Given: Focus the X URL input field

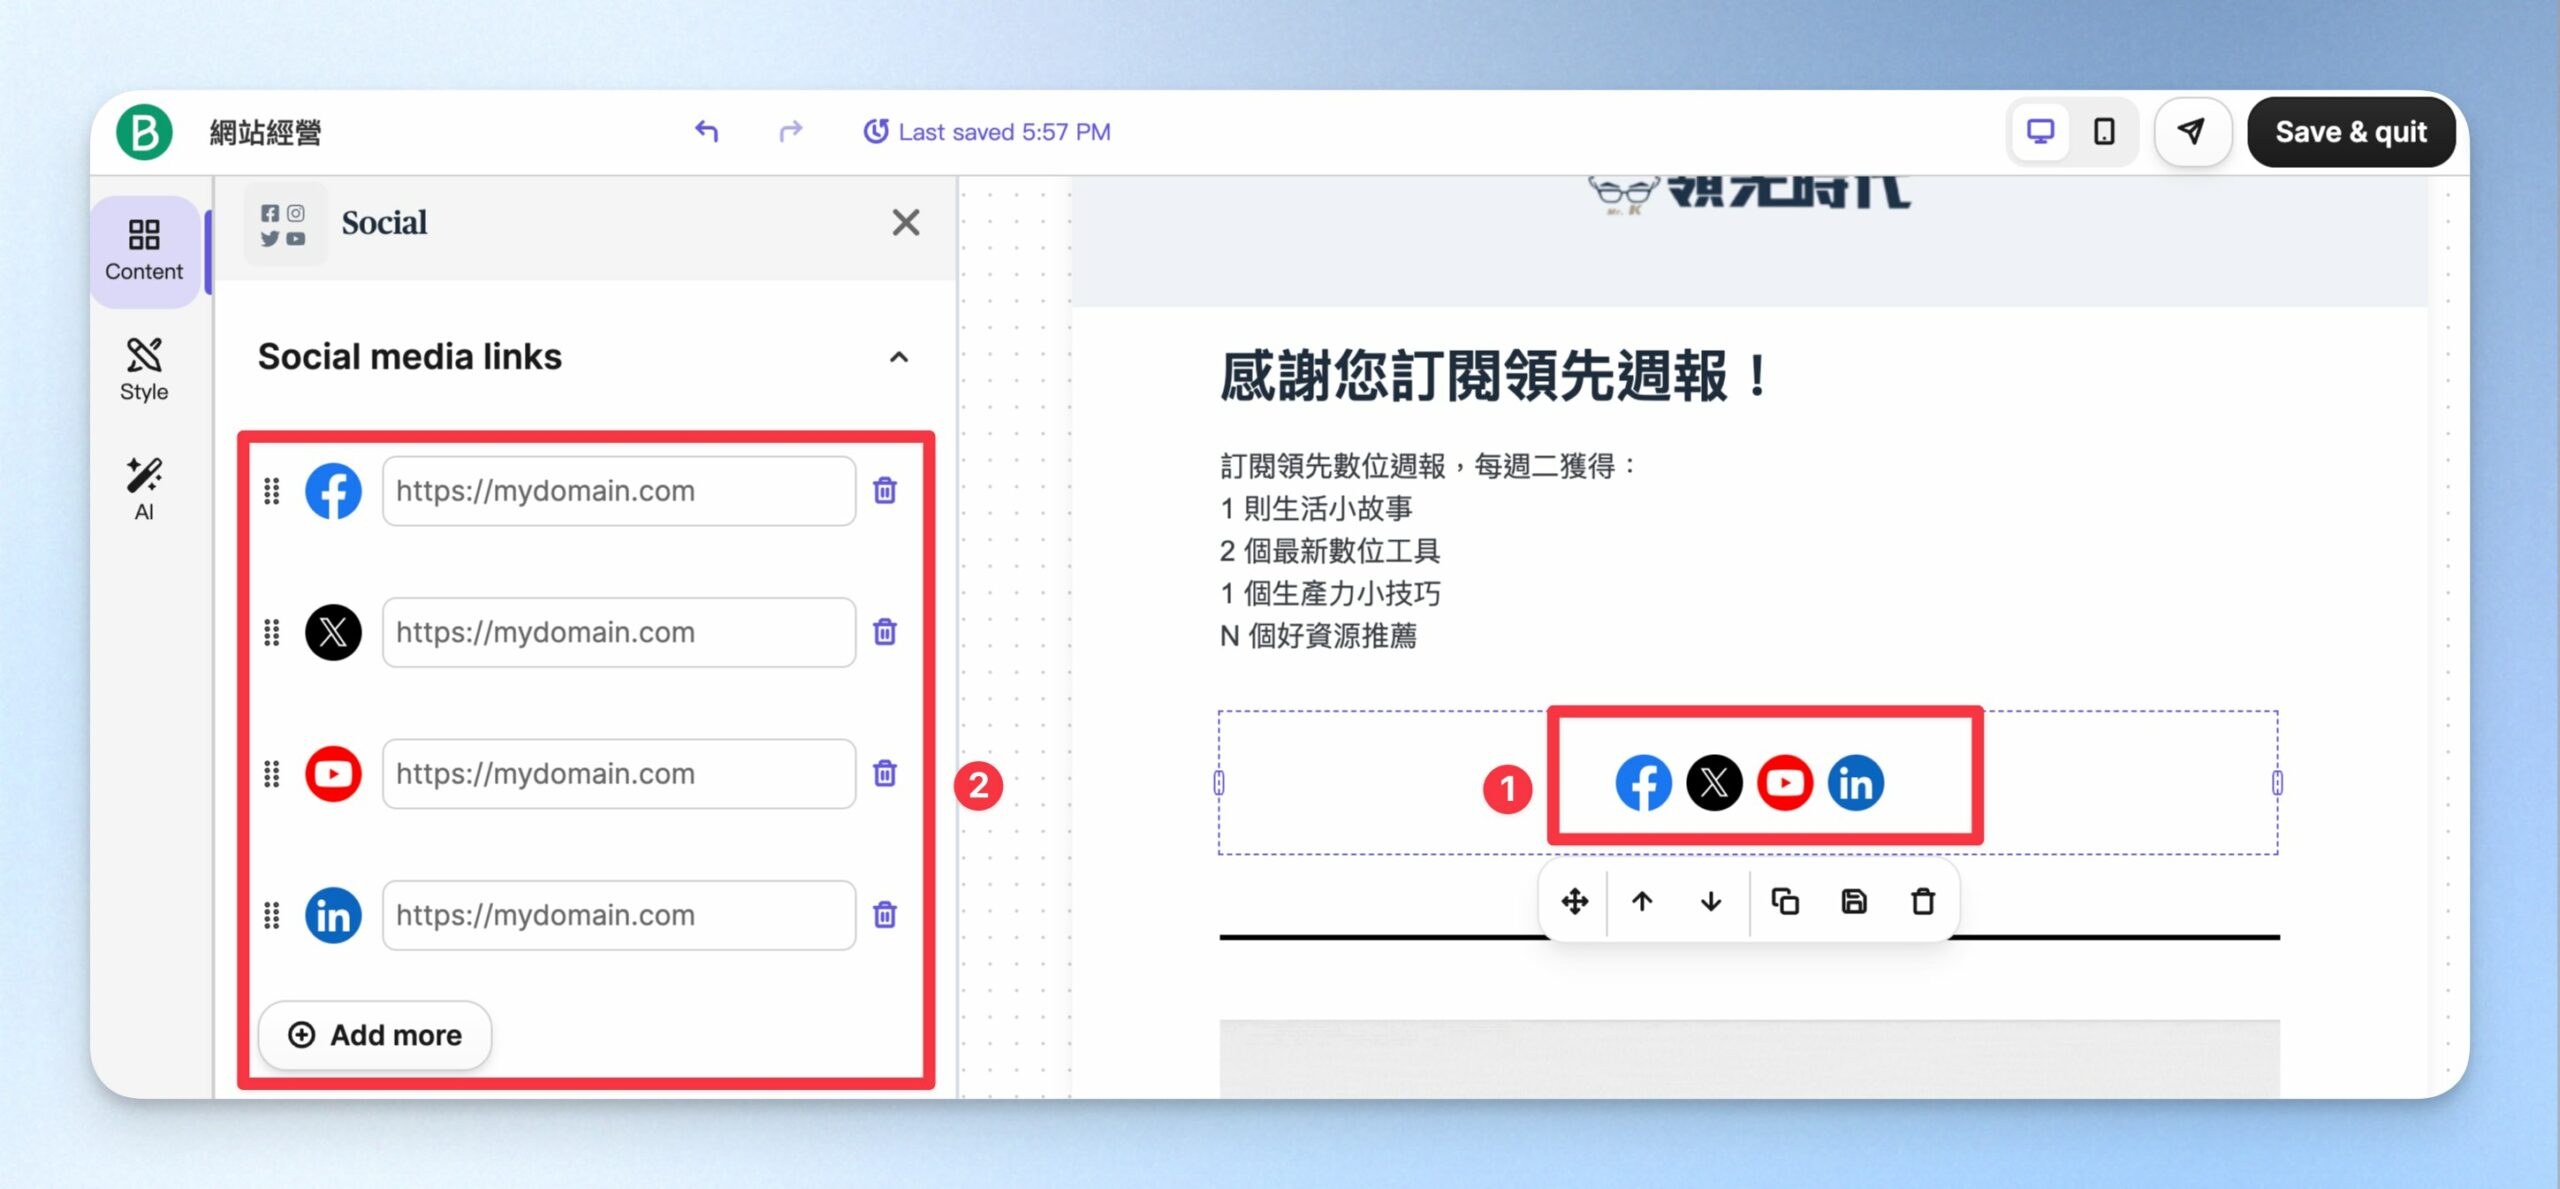Looking at the screenshot, I should (x=619, y=632).
